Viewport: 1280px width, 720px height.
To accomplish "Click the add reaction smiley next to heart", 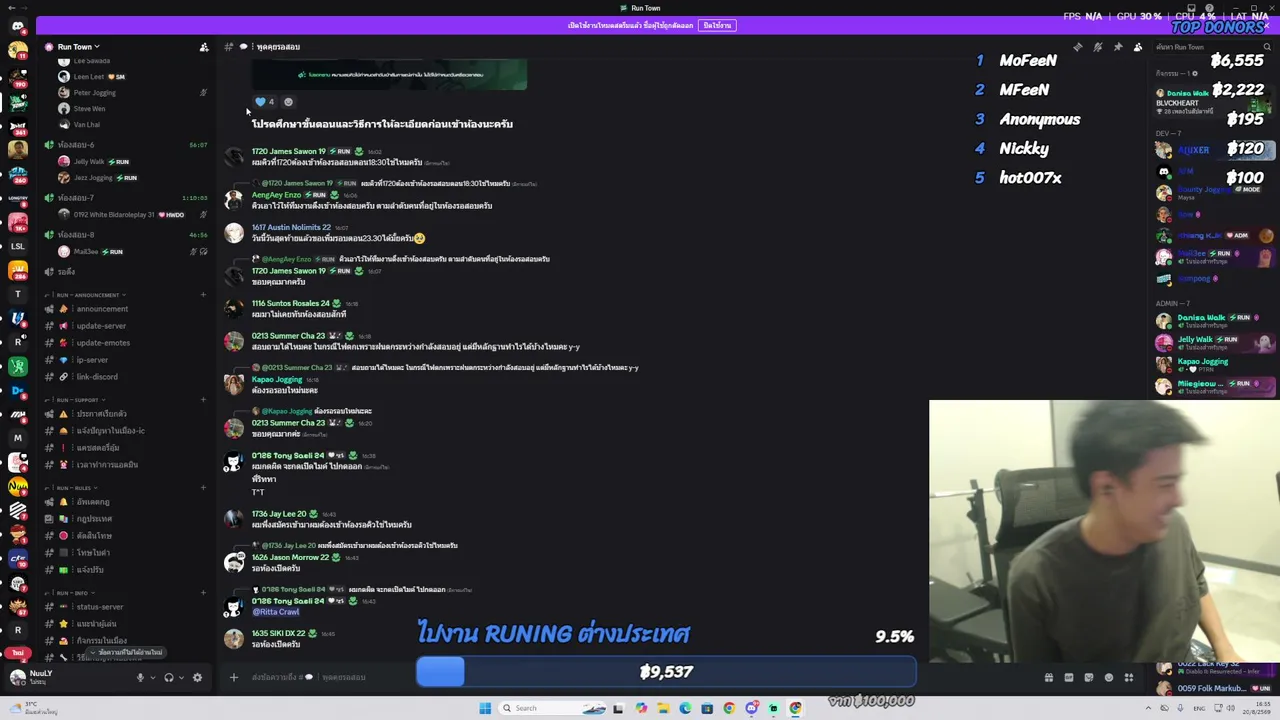I will (x=288, y=102).
